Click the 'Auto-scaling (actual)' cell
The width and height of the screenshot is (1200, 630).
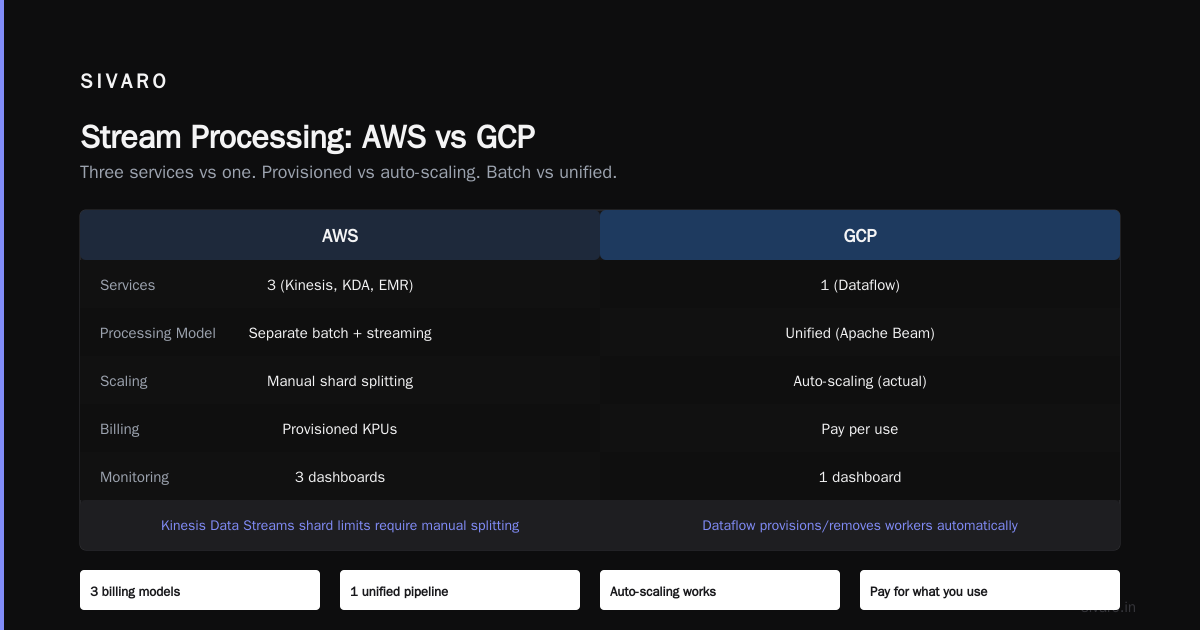click(860, 381)
